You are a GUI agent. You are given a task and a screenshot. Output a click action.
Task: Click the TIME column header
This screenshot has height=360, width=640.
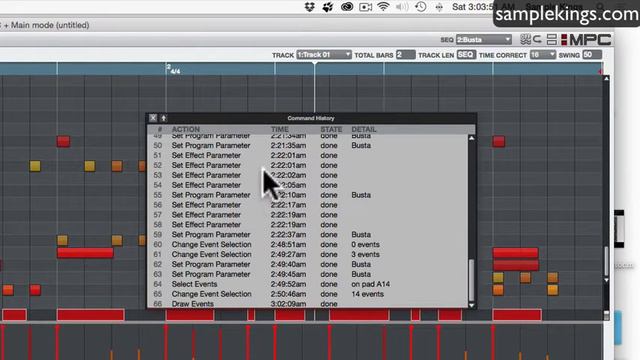280,129
